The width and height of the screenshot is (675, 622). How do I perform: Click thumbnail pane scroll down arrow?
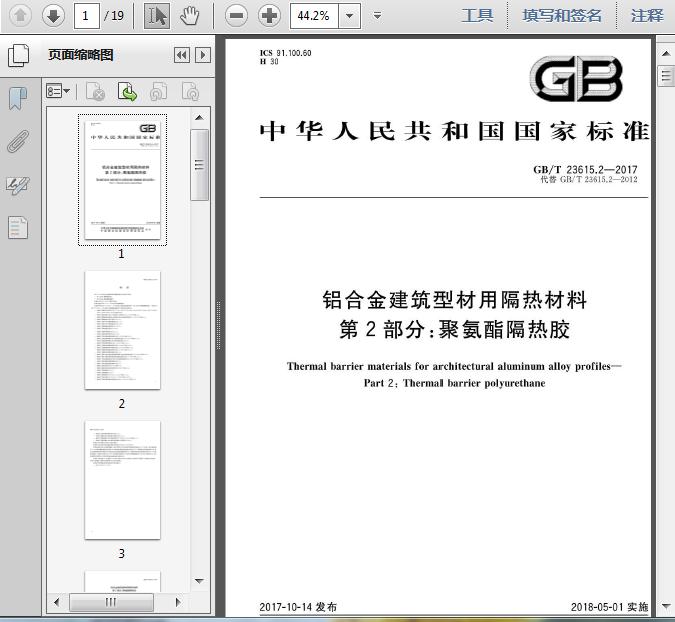[199, 581]
